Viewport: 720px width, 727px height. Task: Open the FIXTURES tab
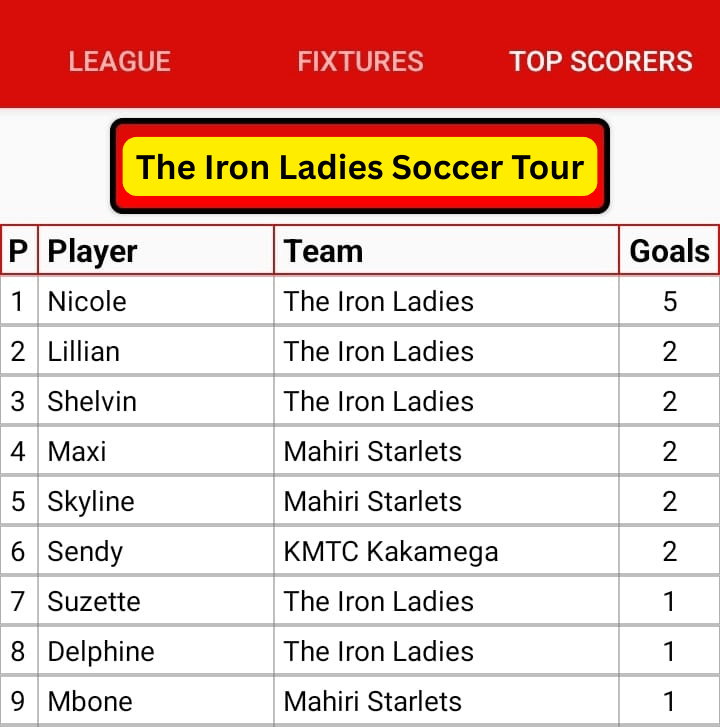[360, 61]
